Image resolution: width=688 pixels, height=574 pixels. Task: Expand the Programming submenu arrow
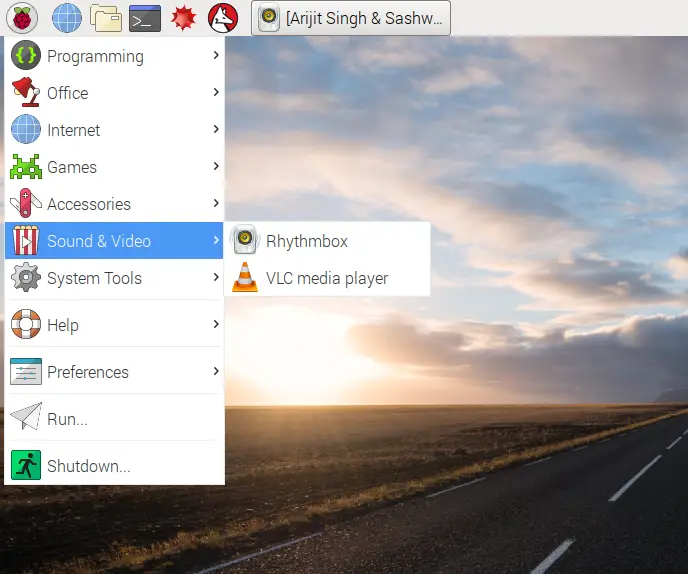click(215, 55)
